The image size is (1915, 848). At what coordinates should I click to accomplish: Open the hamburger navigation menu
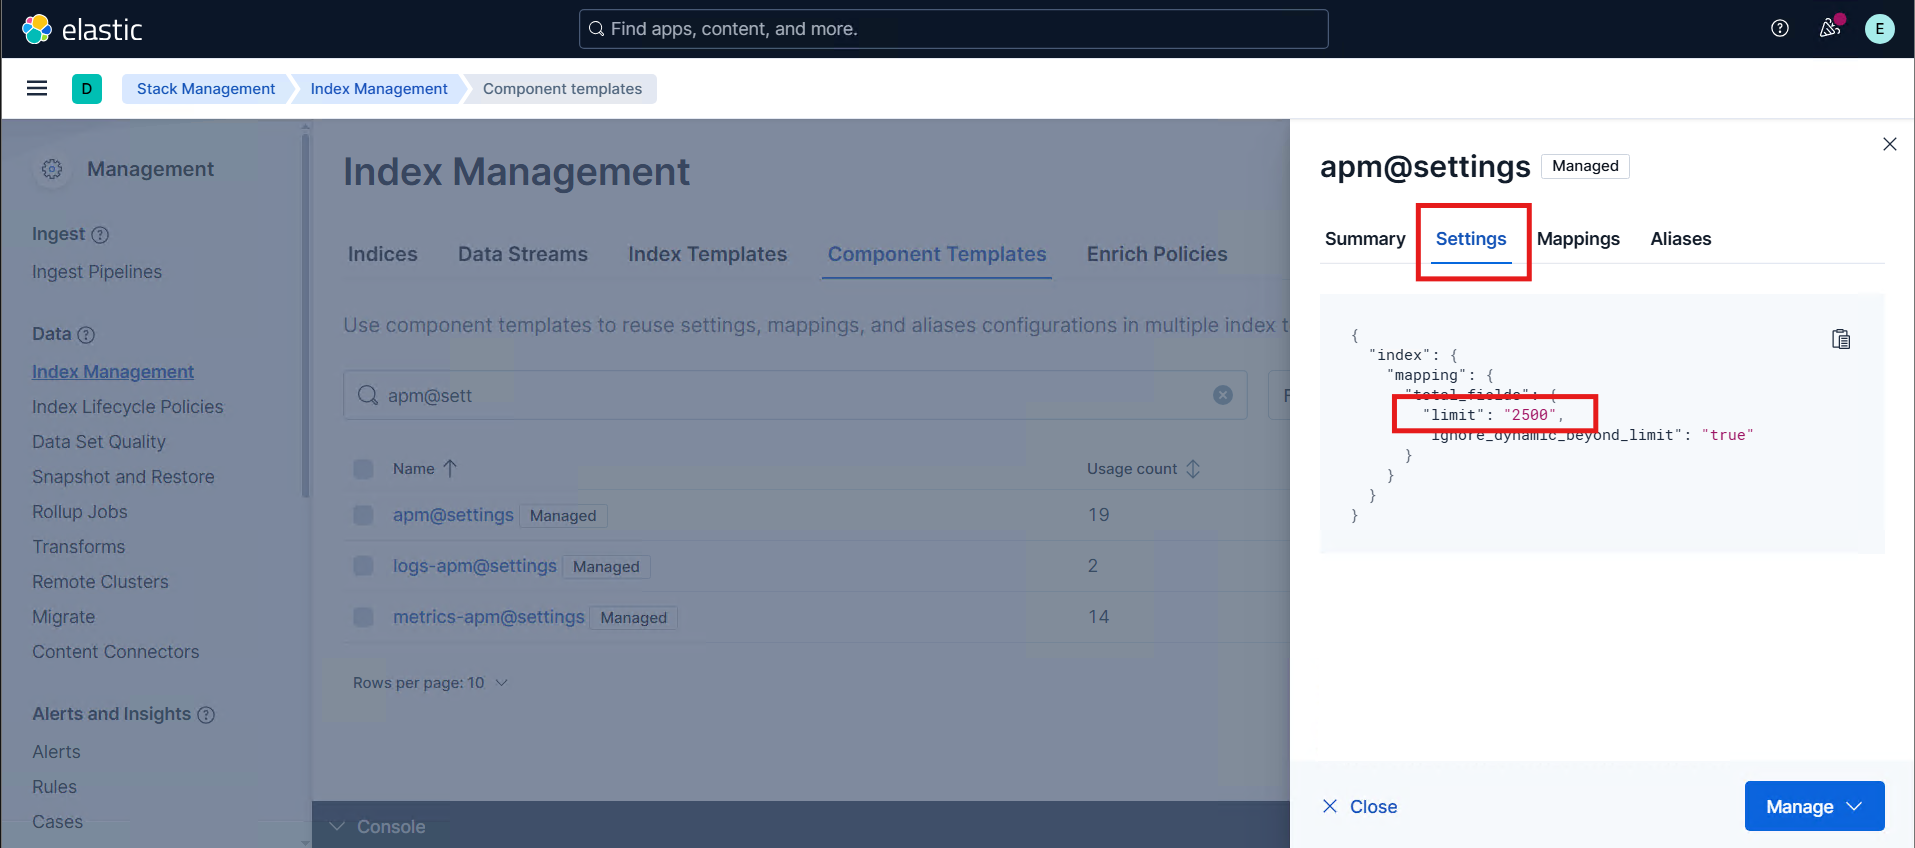click(x=37, y=88)
